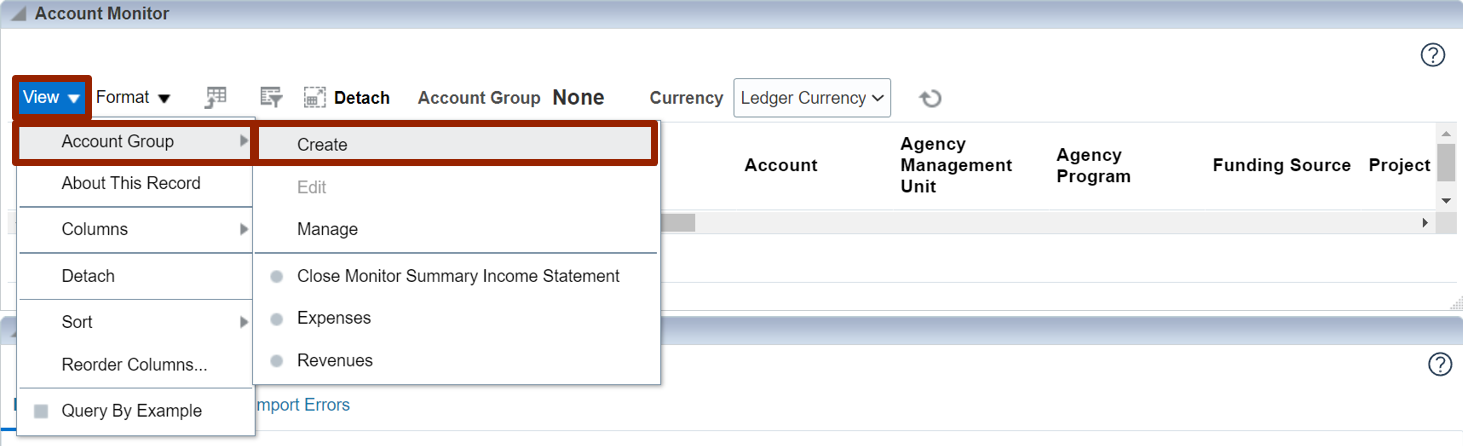Open help icon in lower panel
Screen dimensions: 1463x446
click(x=1439, y=364)
